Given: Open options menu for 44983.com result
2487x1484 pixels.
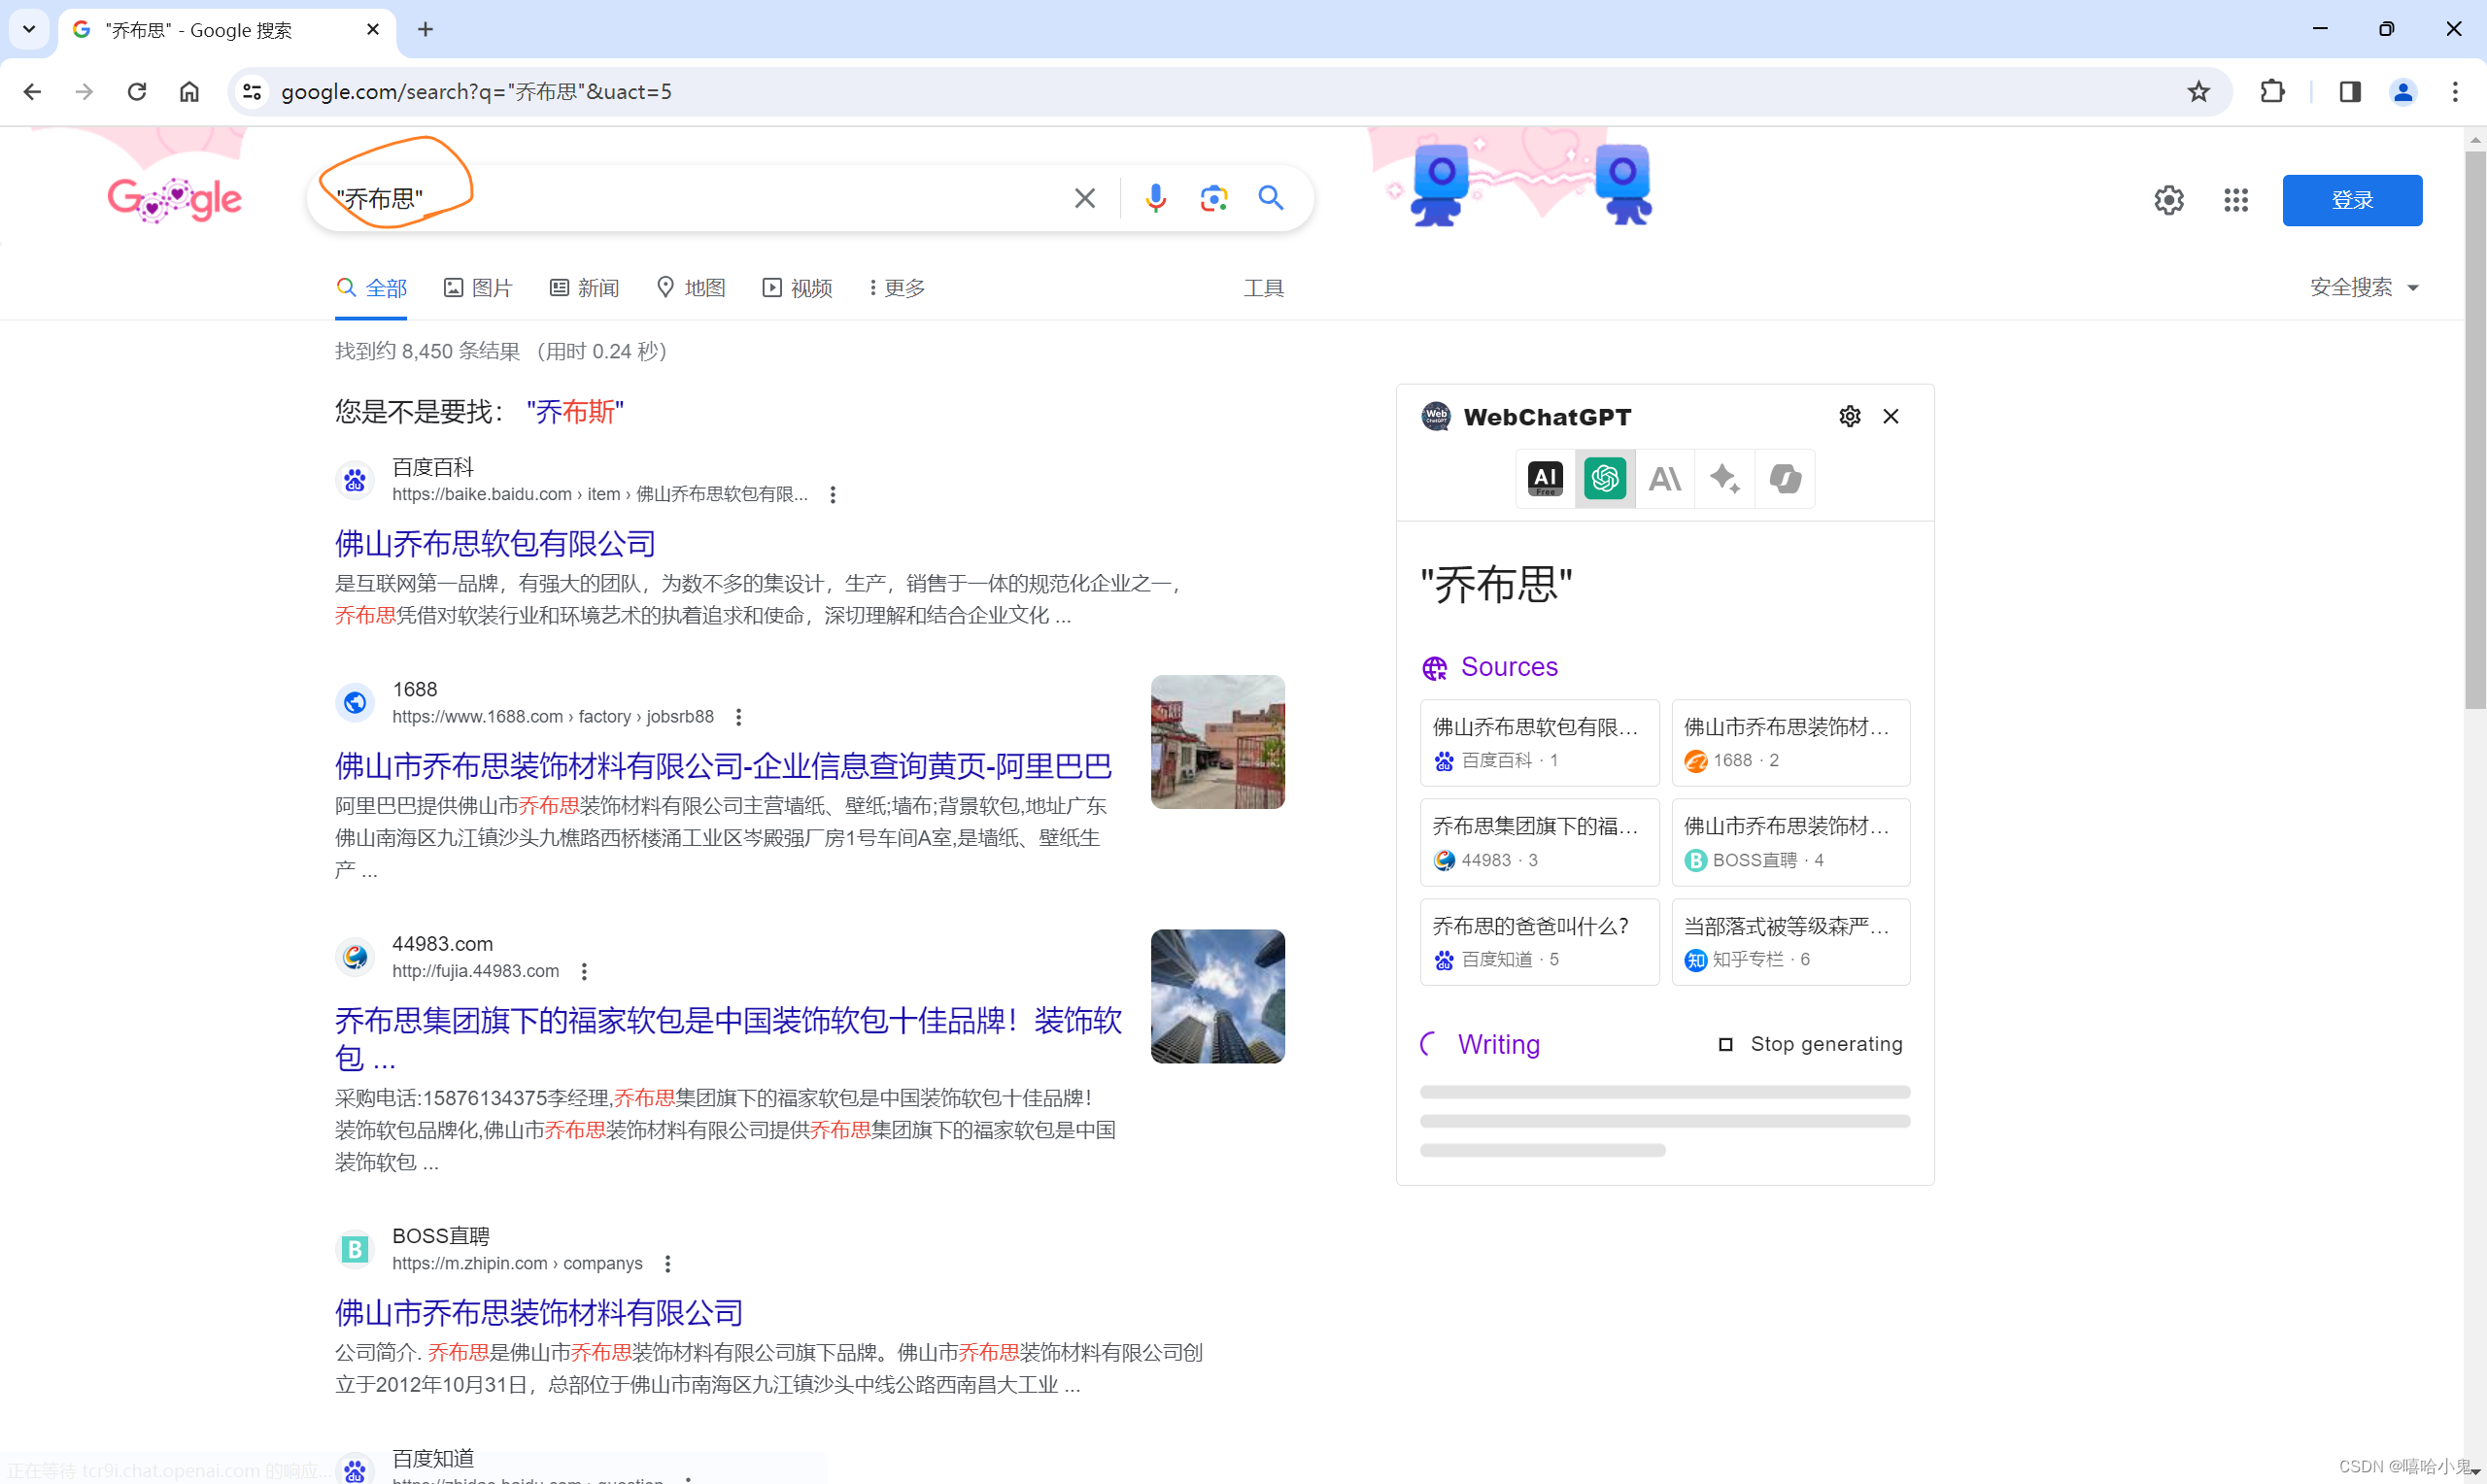Looking at the screenshot, I should (584, 972).
